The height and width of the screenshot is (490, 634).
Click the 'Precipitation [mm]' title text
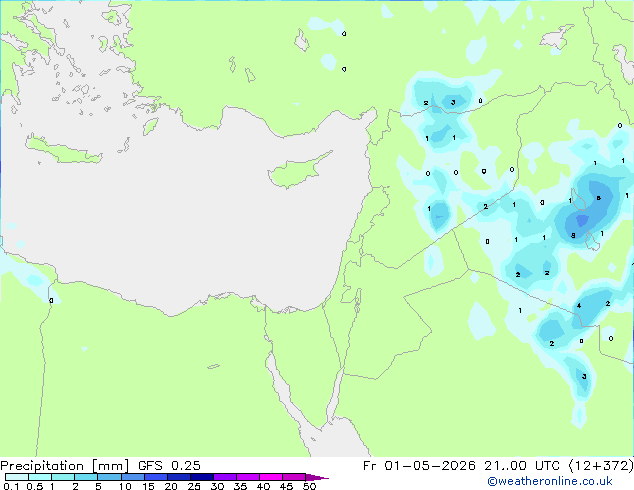pyautogui.click(x=65, y=466)
